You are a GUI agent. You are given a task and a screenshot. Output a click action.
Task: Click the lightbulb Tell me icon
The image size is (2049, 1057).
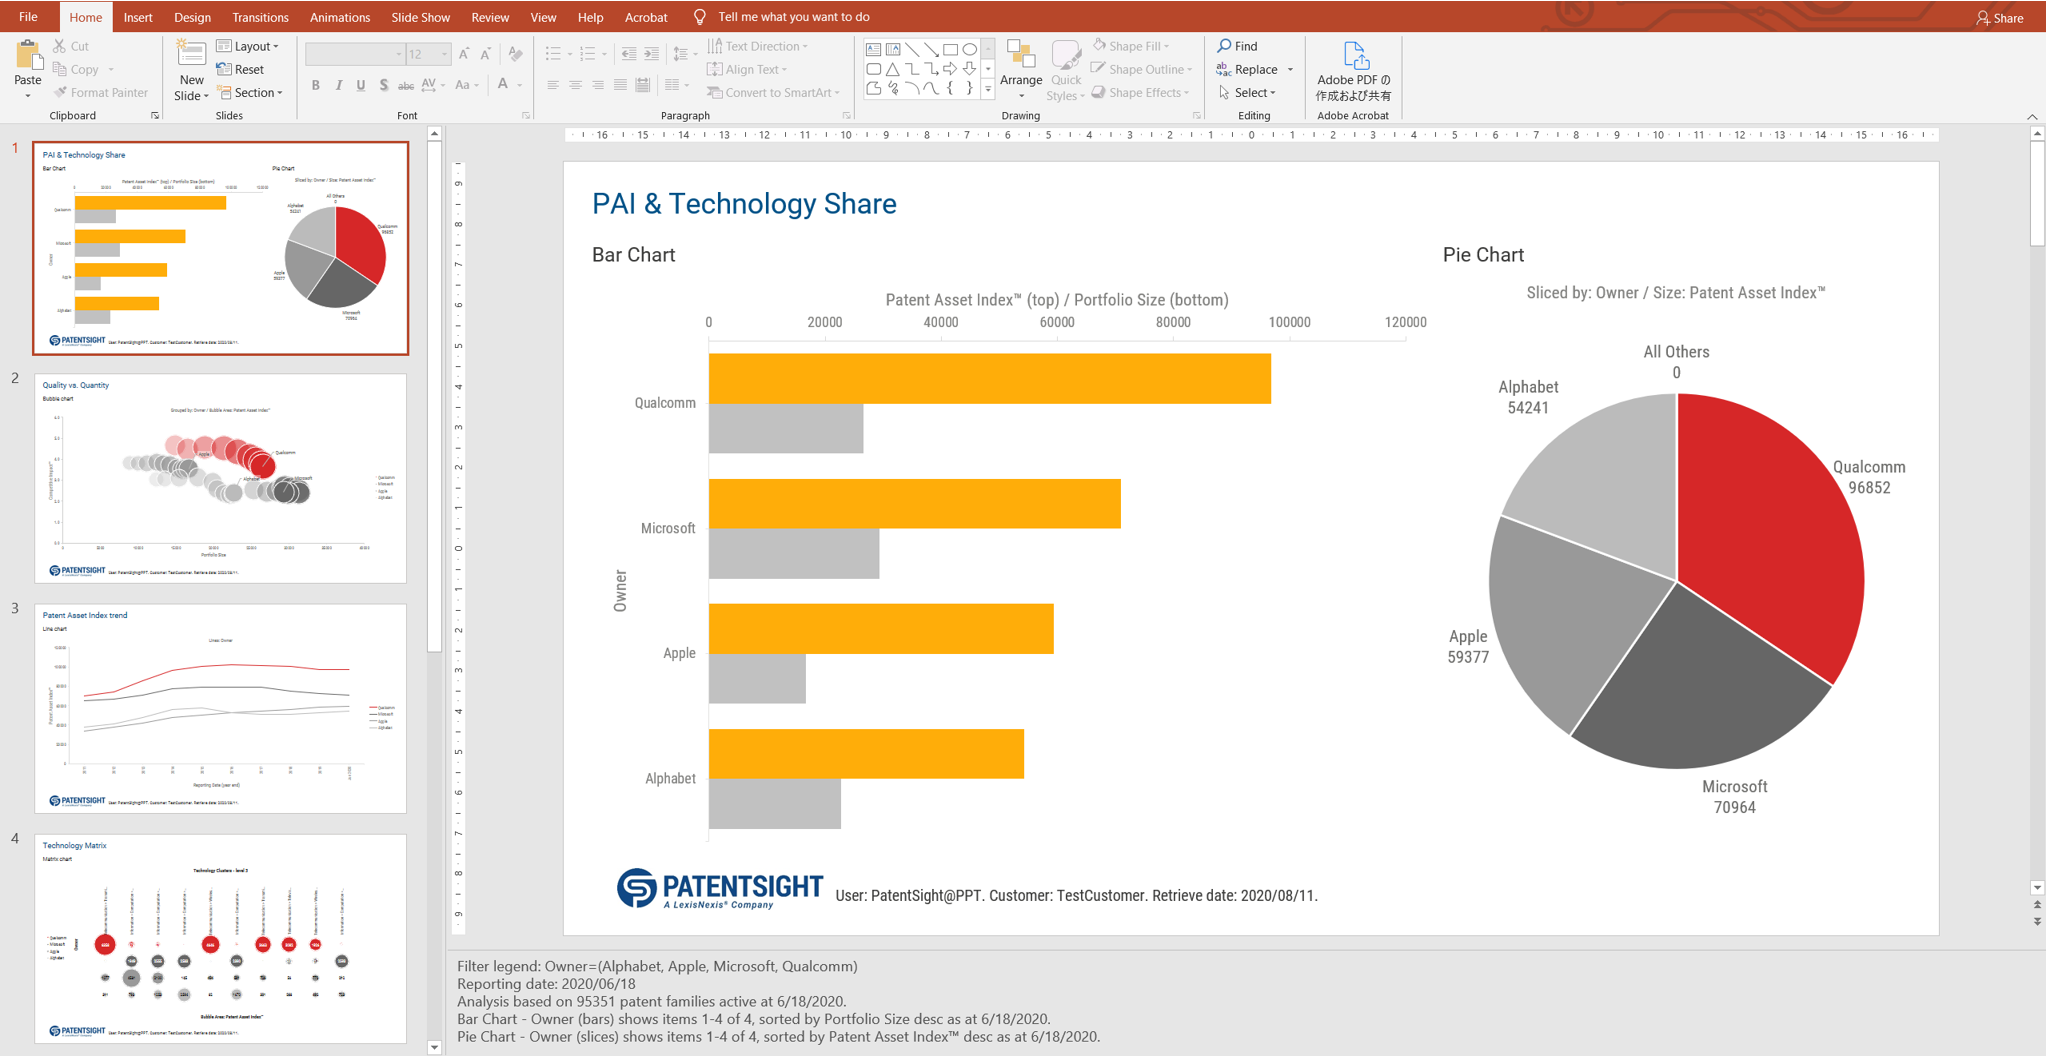coord(699,17)
